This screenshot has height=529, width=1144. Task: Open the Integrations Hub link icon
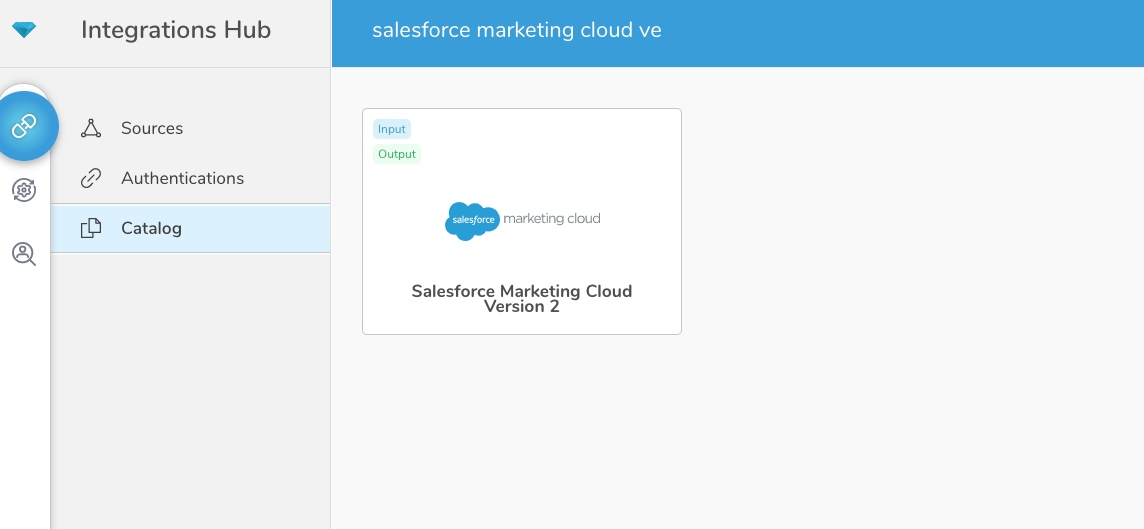[24, 126]
